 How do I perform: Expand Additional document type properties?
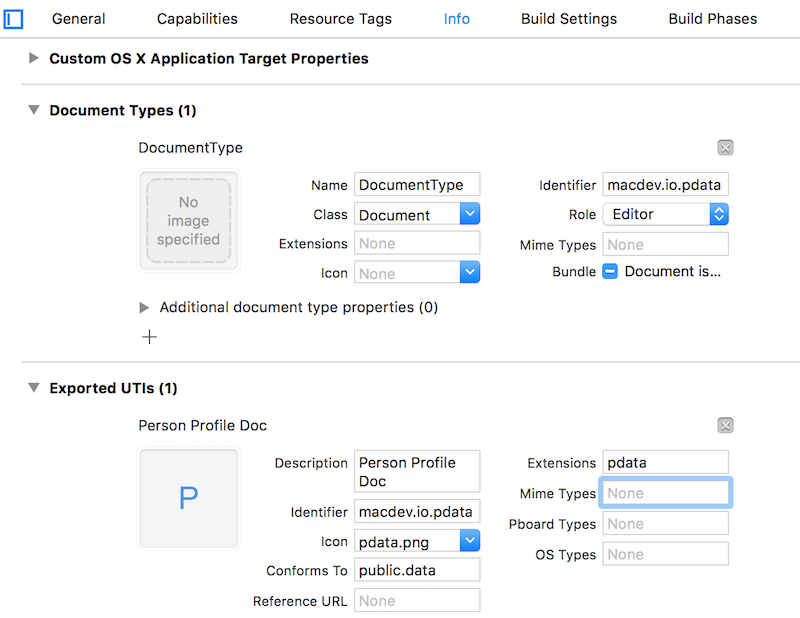coord(144,308)
